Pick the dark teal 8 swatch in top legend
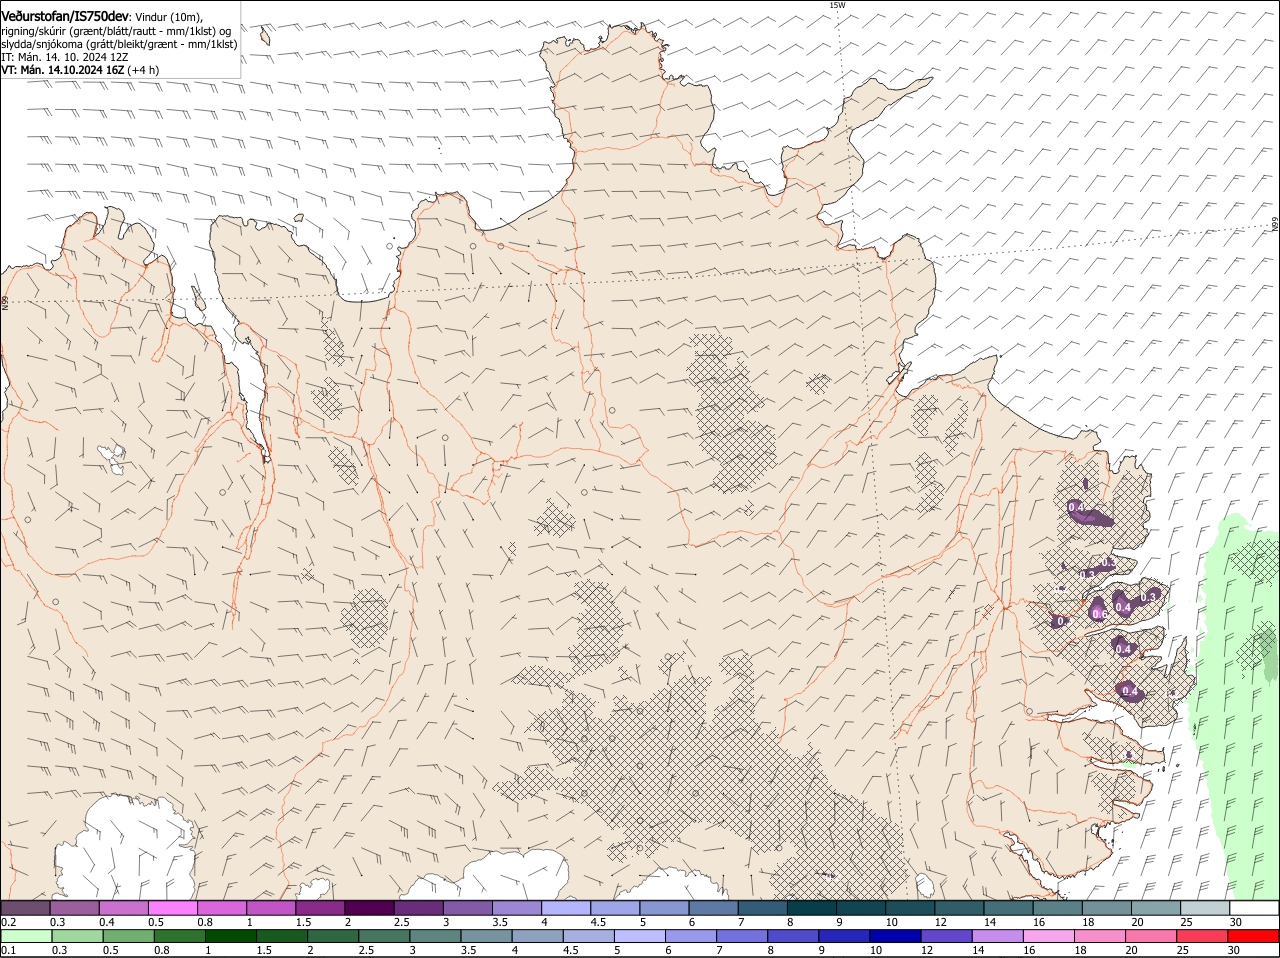 click(812, 908)
